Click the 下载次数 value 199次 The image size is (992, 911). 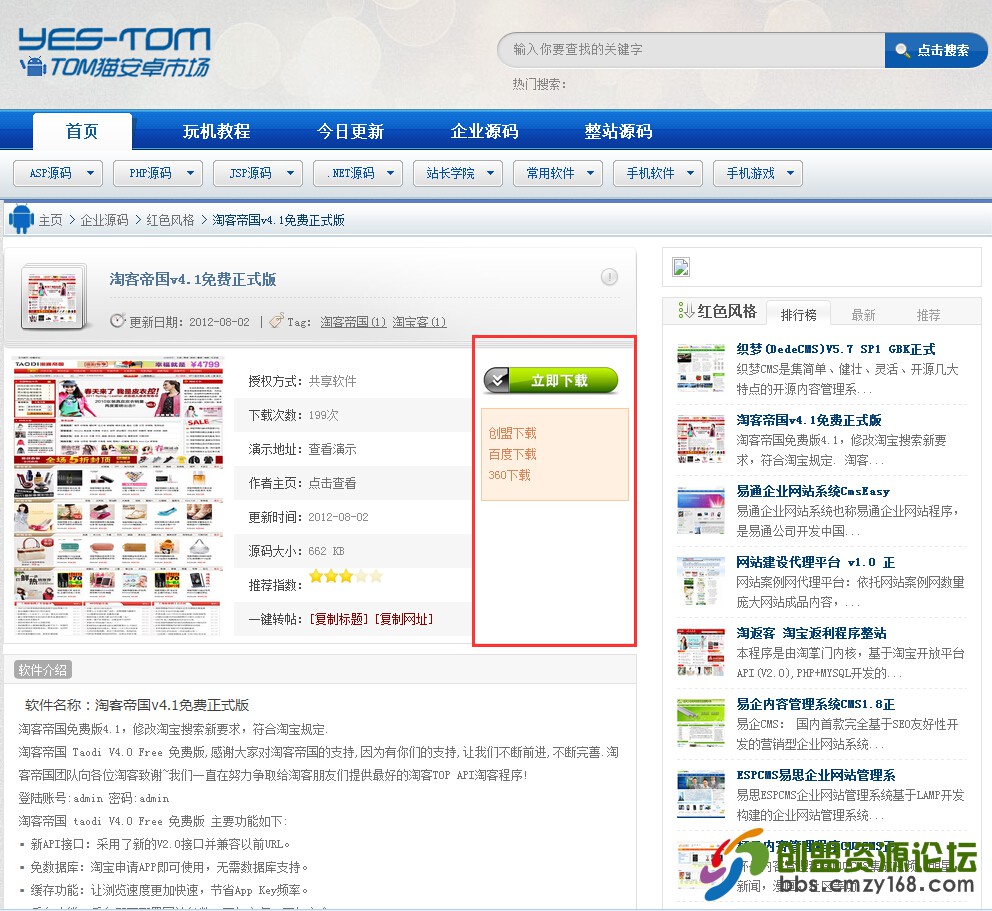pyautogui.click(x=323, y=415)
